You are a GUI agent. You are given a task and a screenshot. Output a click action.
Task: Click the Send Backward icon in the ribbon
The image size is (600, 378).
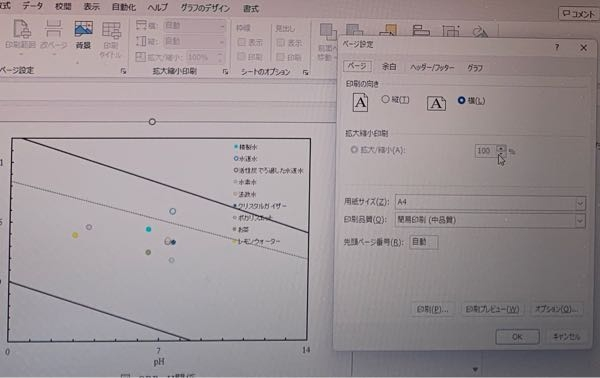click(x=354, y=30)
